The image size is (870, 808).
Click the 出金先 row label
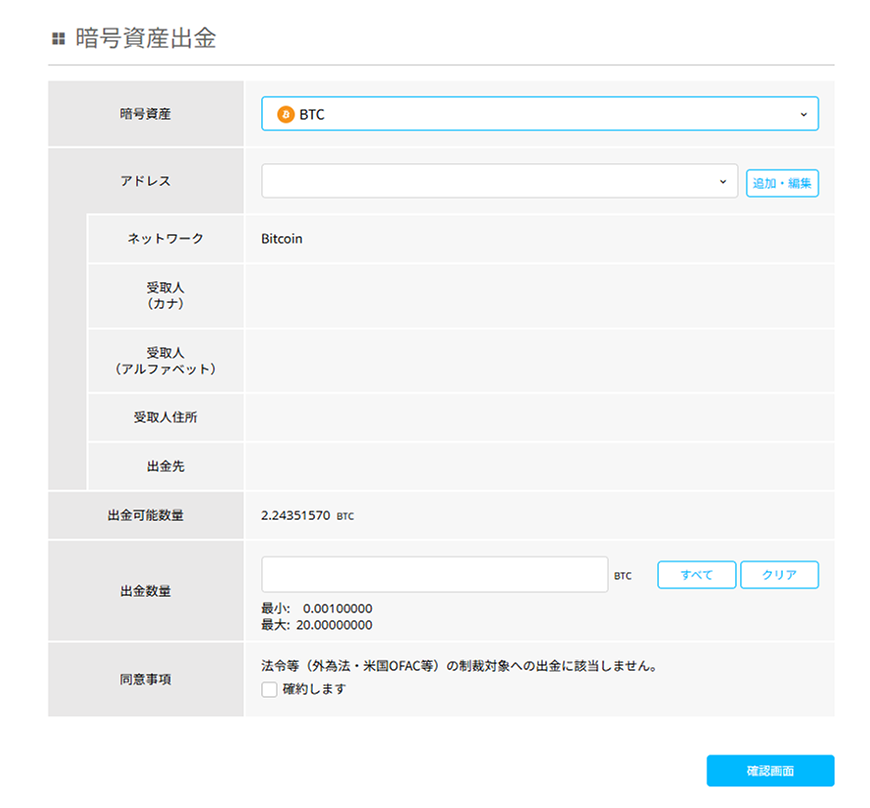pos(165,466)
